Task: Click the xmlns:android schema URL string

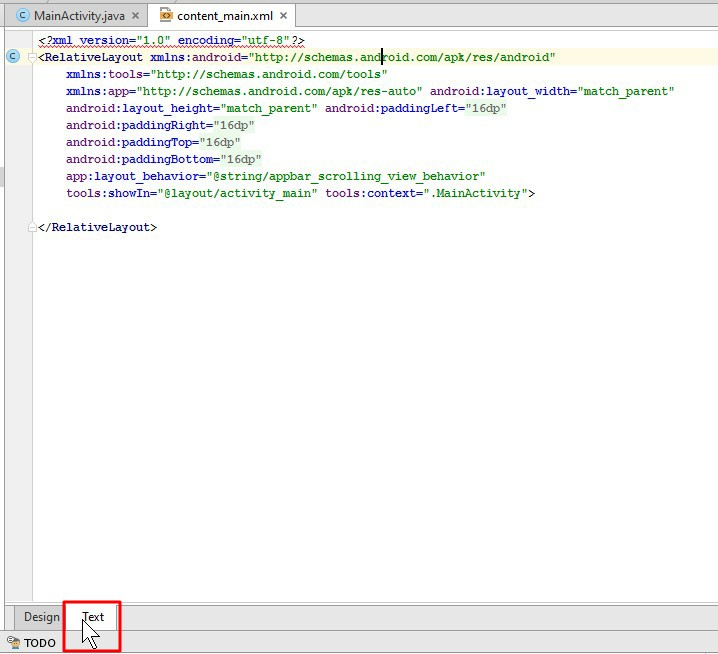Action: 402,57
